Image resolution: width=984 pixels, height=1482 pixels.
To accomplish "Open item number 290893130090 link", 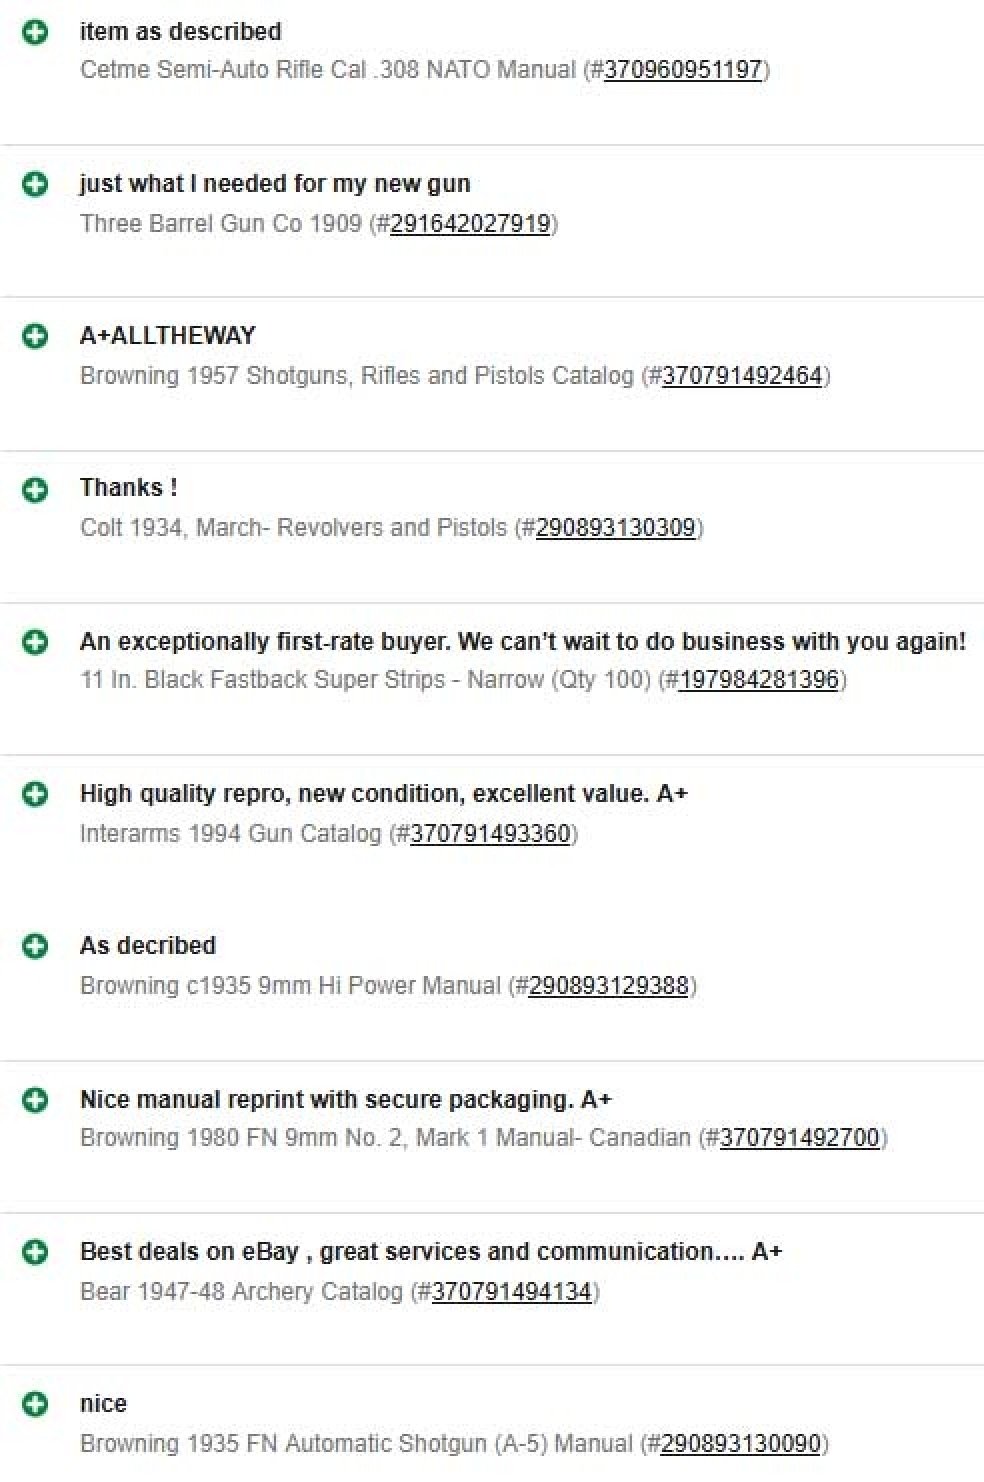I will pyautogui.click(x=740, y=1443).
